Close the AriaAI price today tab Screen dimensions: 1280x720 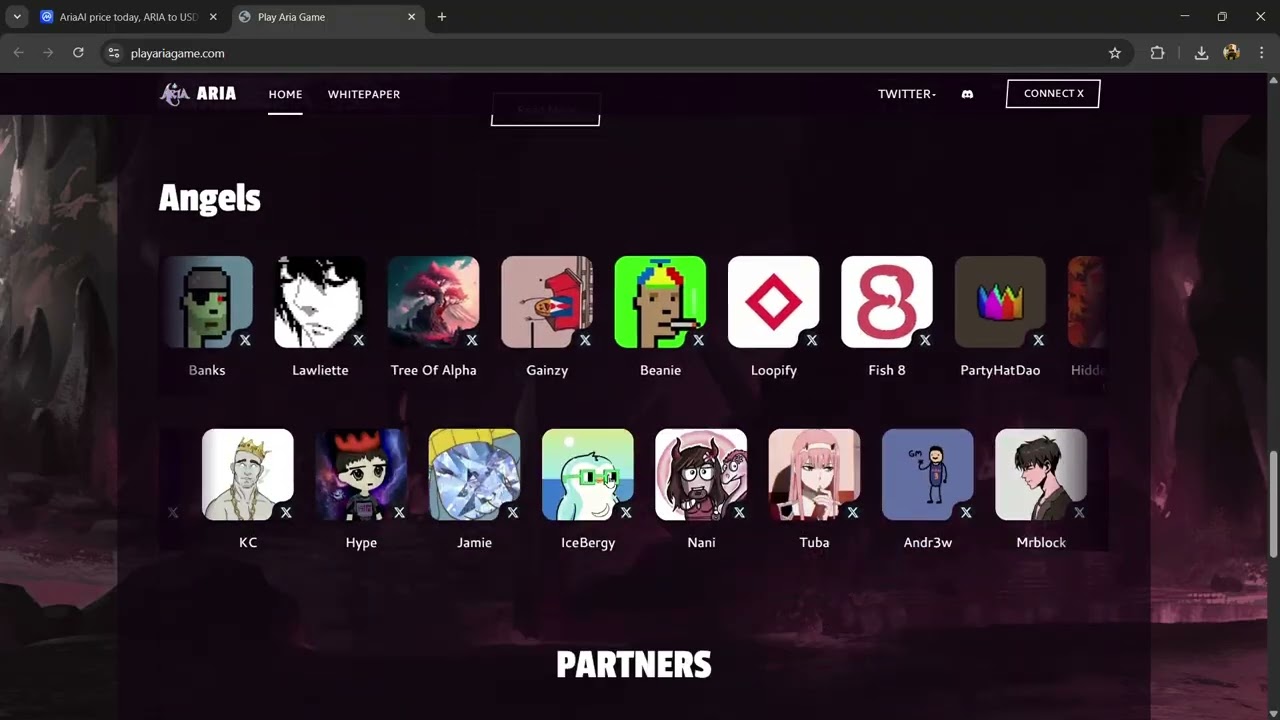click(x=213, y=17)
